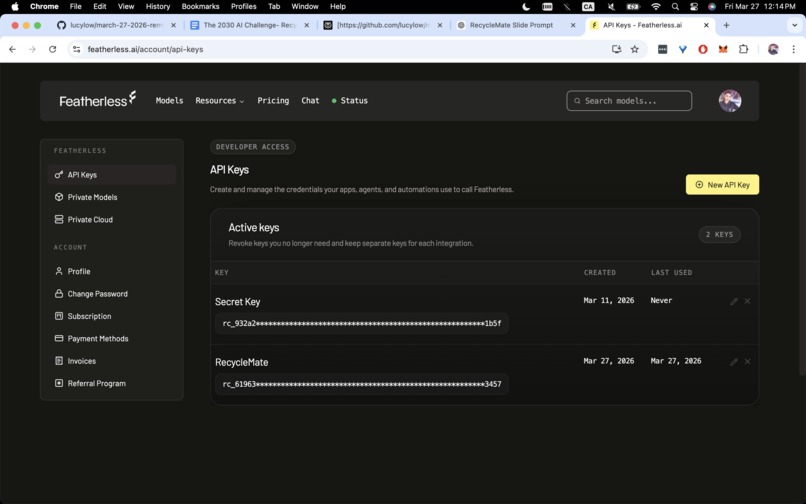Bookmark this page with star icon
Screen dimensions: 806x504
tap(635, 49)
